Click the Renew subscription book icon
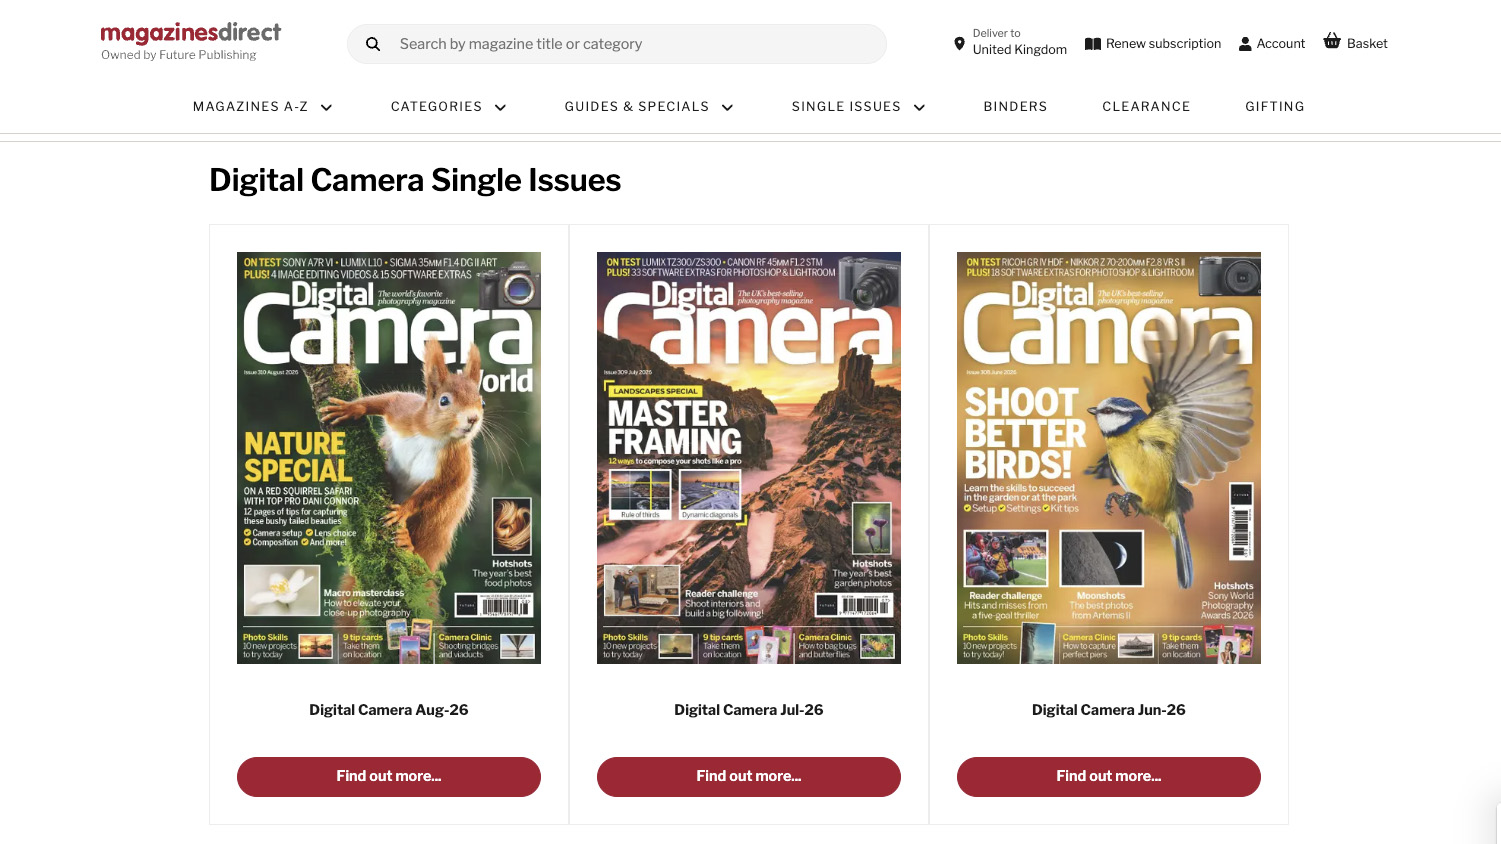 [1093, 44]
